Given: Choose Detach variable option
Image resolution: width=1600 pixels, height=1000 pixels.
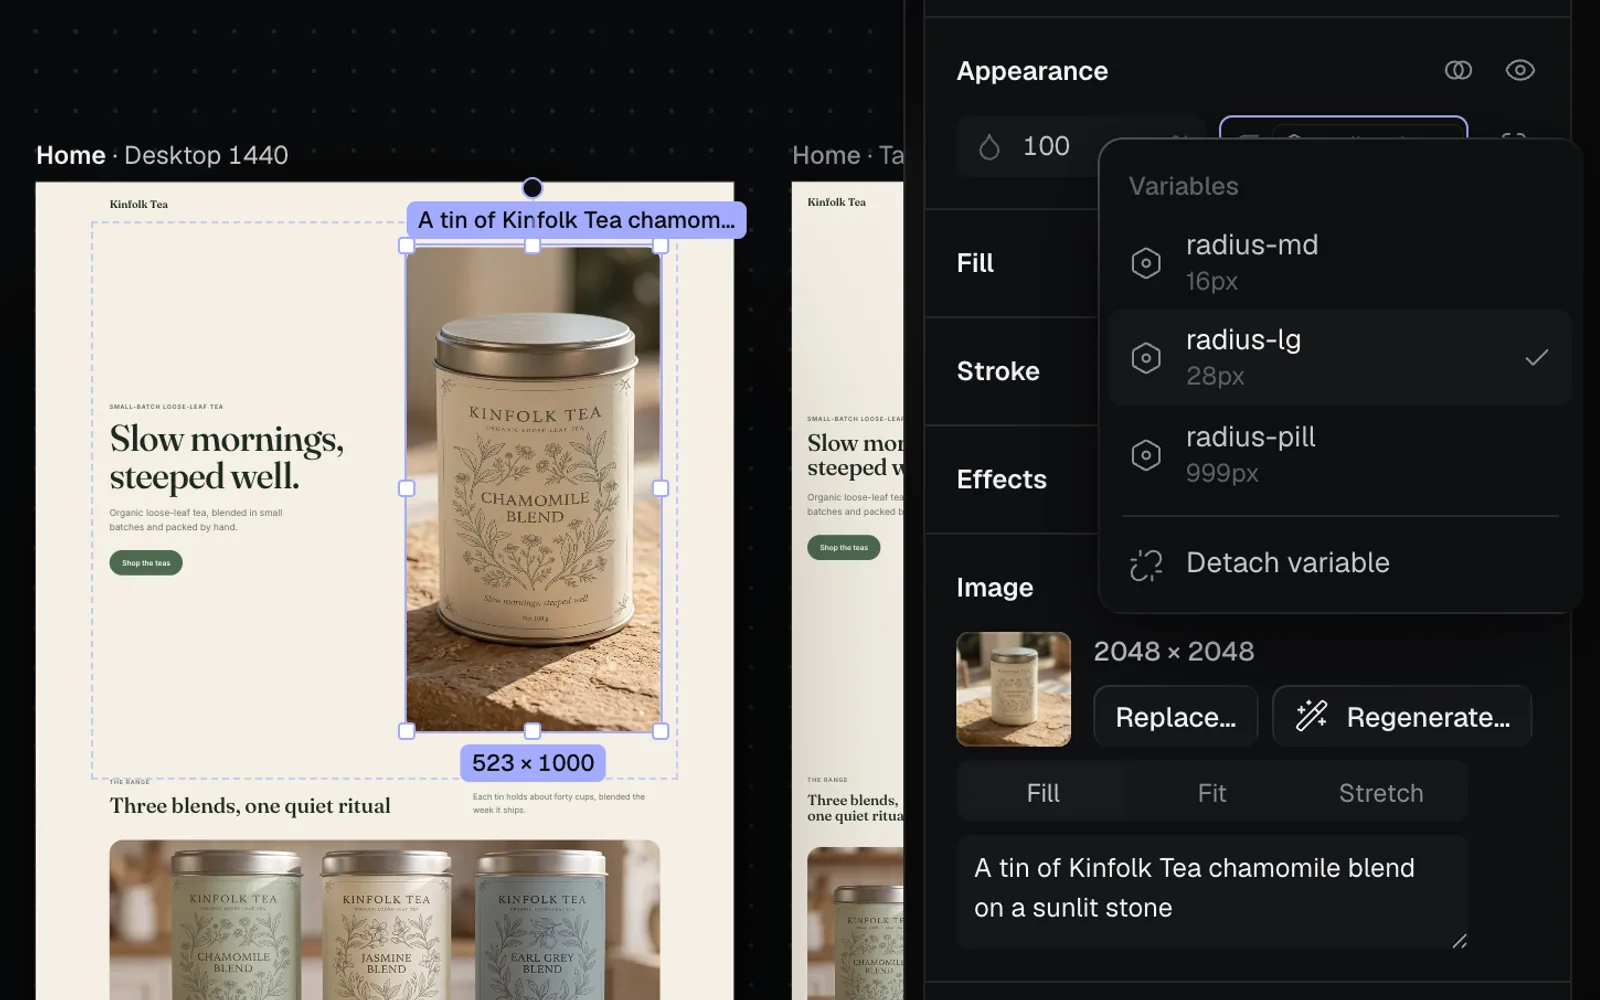Looking at the screenshot, I should point(1340,563).
